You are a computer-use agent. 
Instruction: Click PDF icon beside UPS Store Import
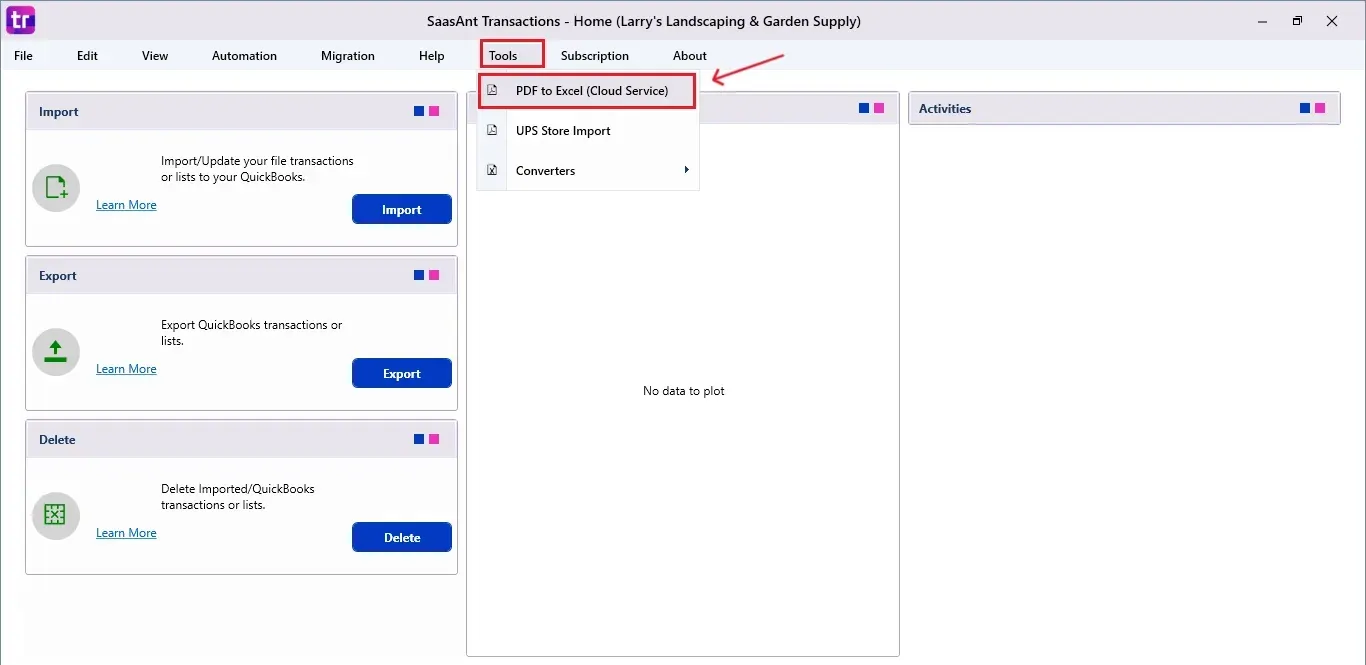click(492, 130)
